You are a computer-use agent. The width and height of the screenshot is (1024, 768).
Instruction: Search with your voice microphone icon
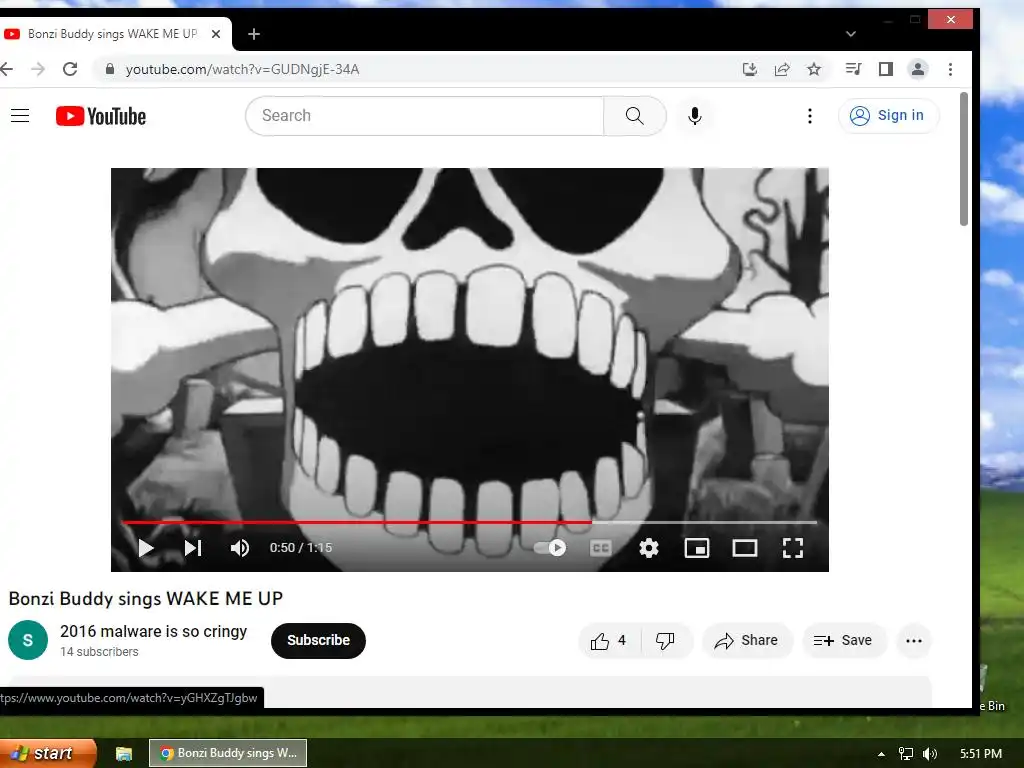[x=695, y=116]
